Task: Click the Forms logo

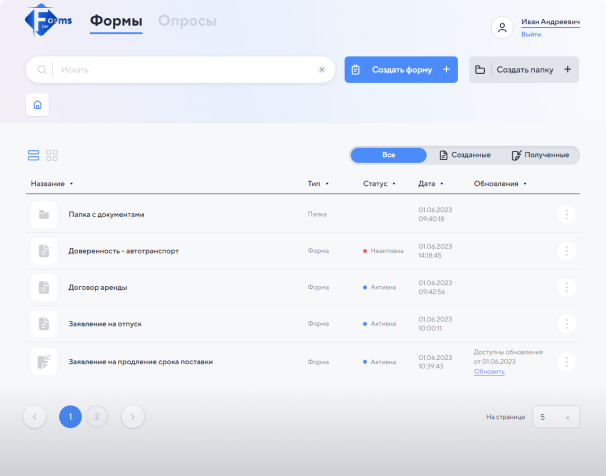Action: (47, 22)
